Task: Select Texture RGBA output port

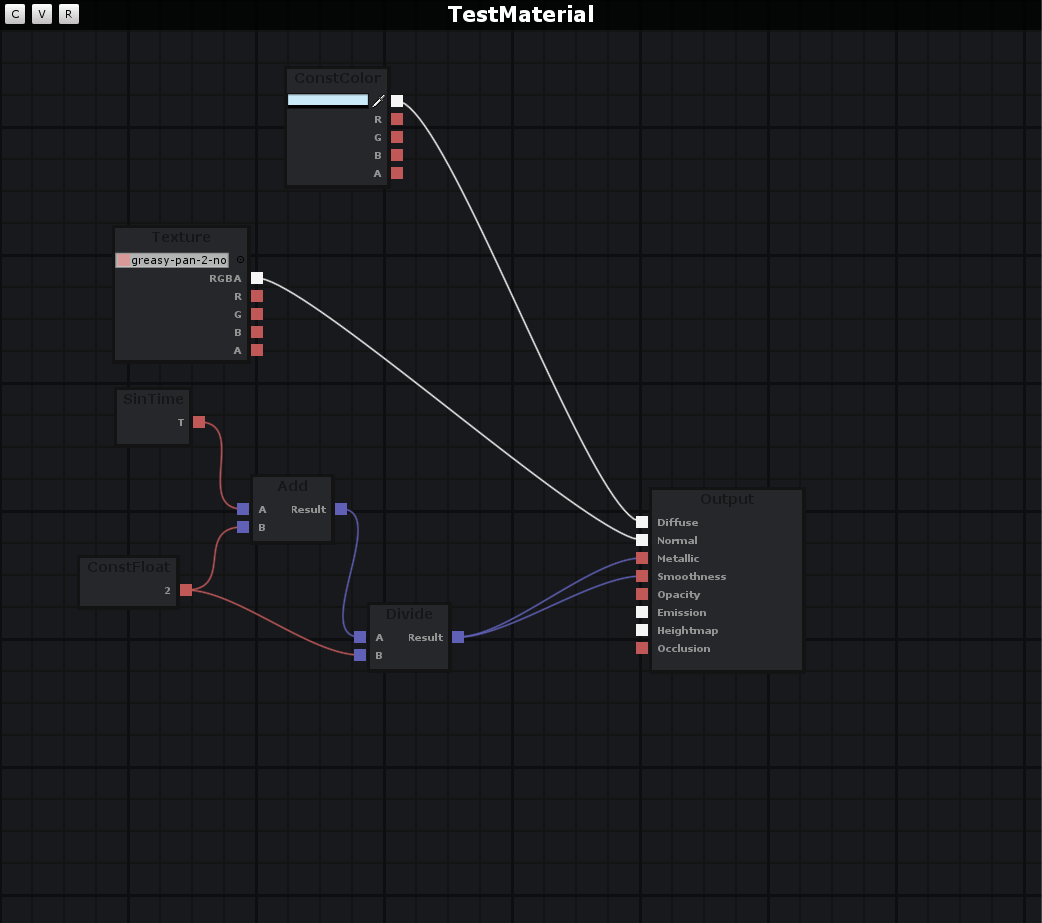Action: point(257,278)
